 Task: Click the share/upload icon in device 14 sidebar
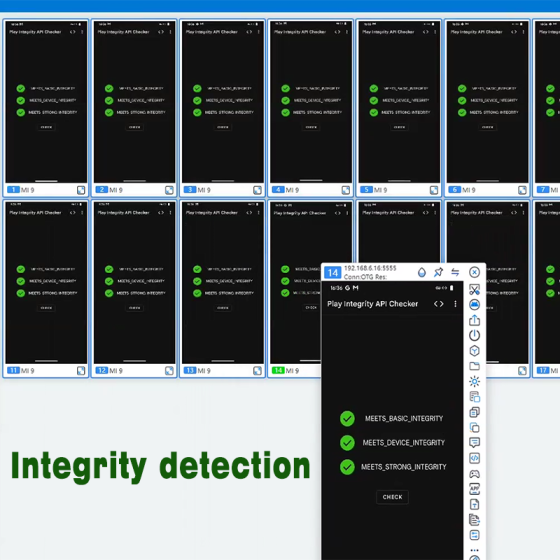[474, 320]
